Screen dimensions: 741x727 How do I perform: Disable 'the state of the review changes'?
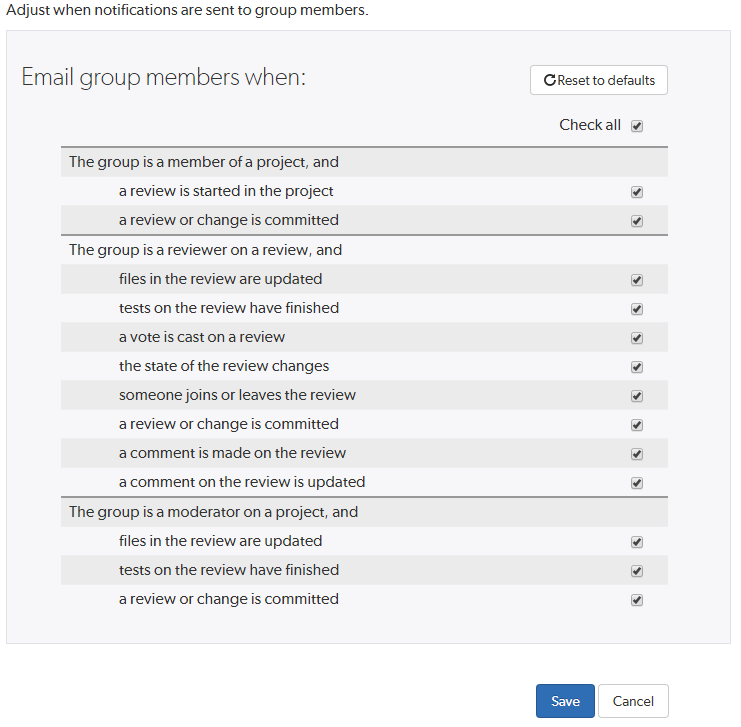click(637, 367)
